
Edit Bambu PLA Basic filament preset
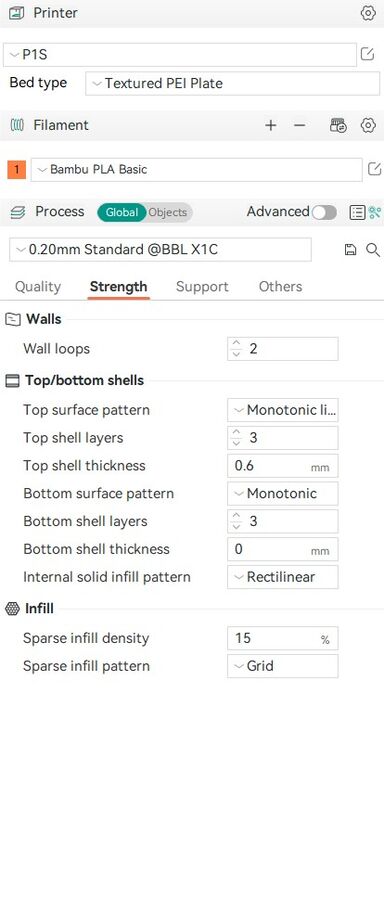point(374,169)
